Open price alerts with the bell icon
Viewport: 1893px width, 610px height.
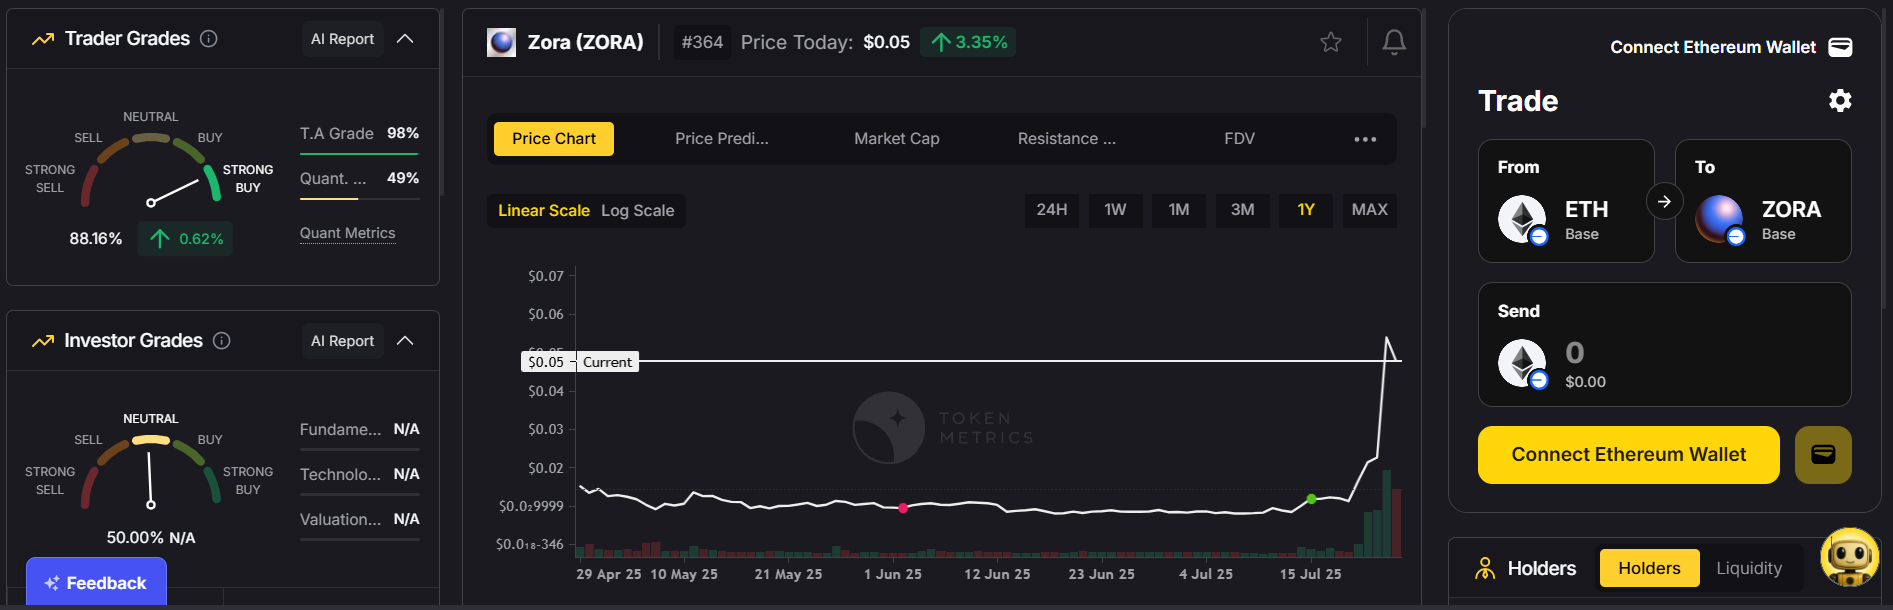[1394, 42]
